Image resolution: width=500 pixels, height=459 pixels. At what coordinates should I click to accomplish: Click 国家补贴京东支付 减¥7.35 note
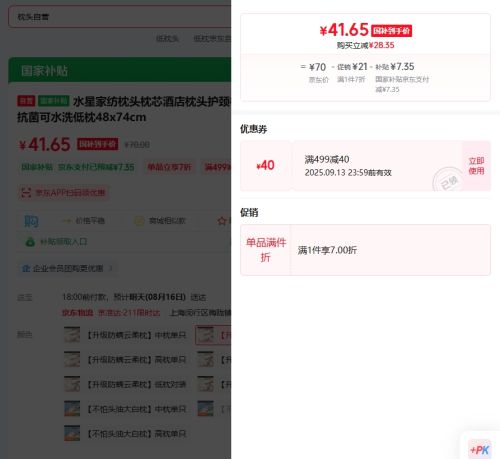(x=402, y=84)
